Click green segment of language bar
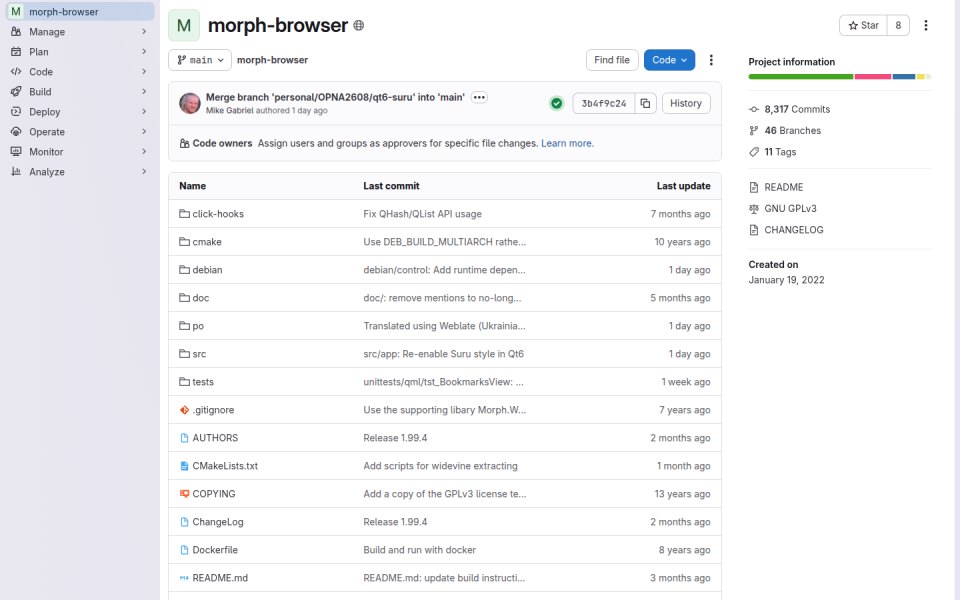The height and width of the screenshot is (600, 960). (801, 77)
